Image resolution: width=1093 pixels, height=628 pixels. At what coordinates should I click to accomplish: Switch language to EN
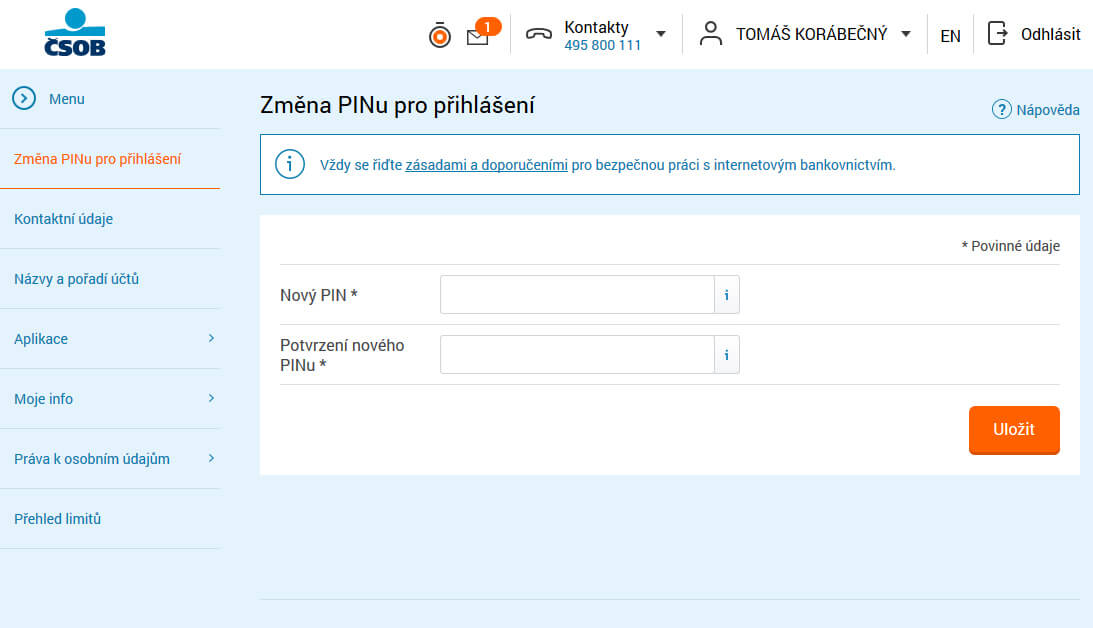click(950, 35)
